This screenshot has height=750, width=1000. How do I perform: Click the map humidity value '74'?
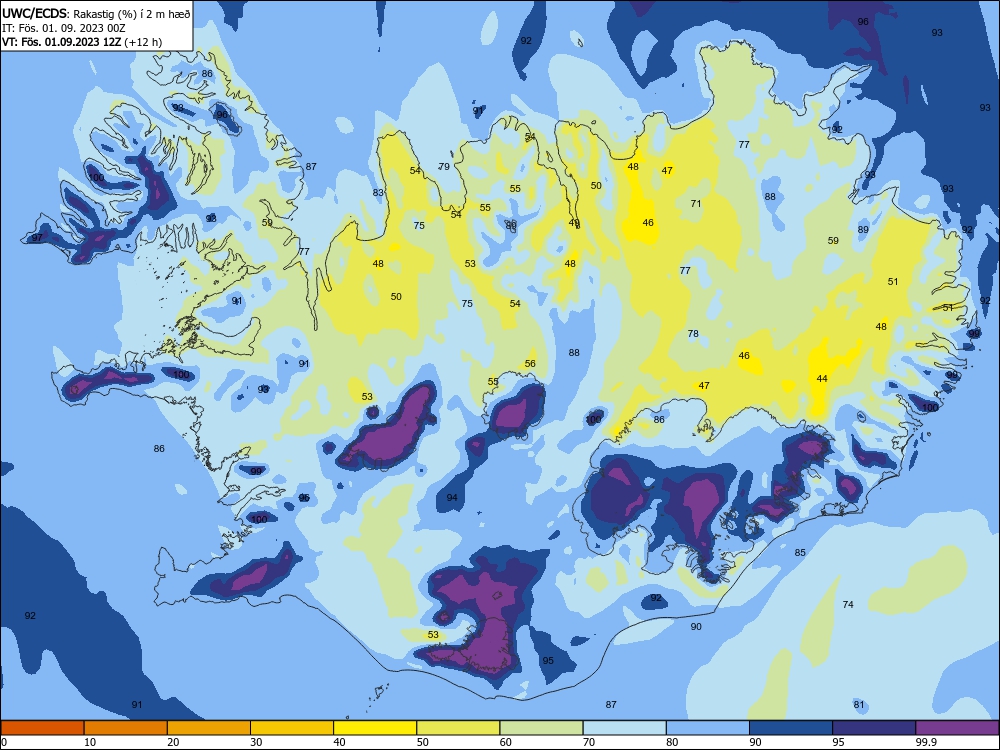[848, 605]
